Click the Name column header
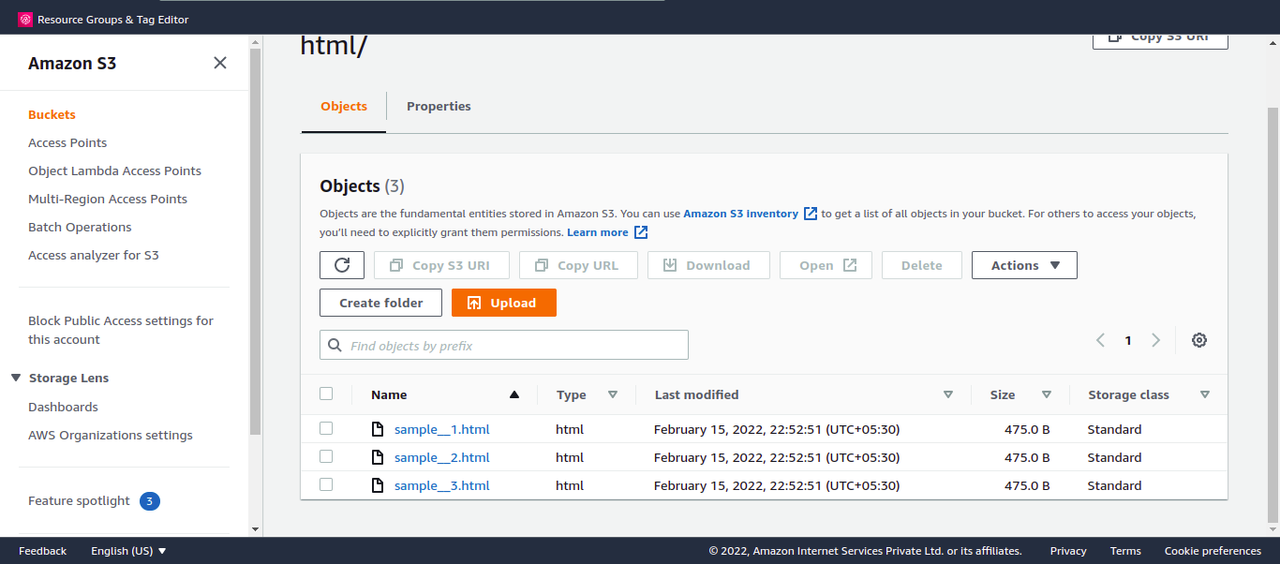The image size is (1280, 564). (x=389, y=395)
